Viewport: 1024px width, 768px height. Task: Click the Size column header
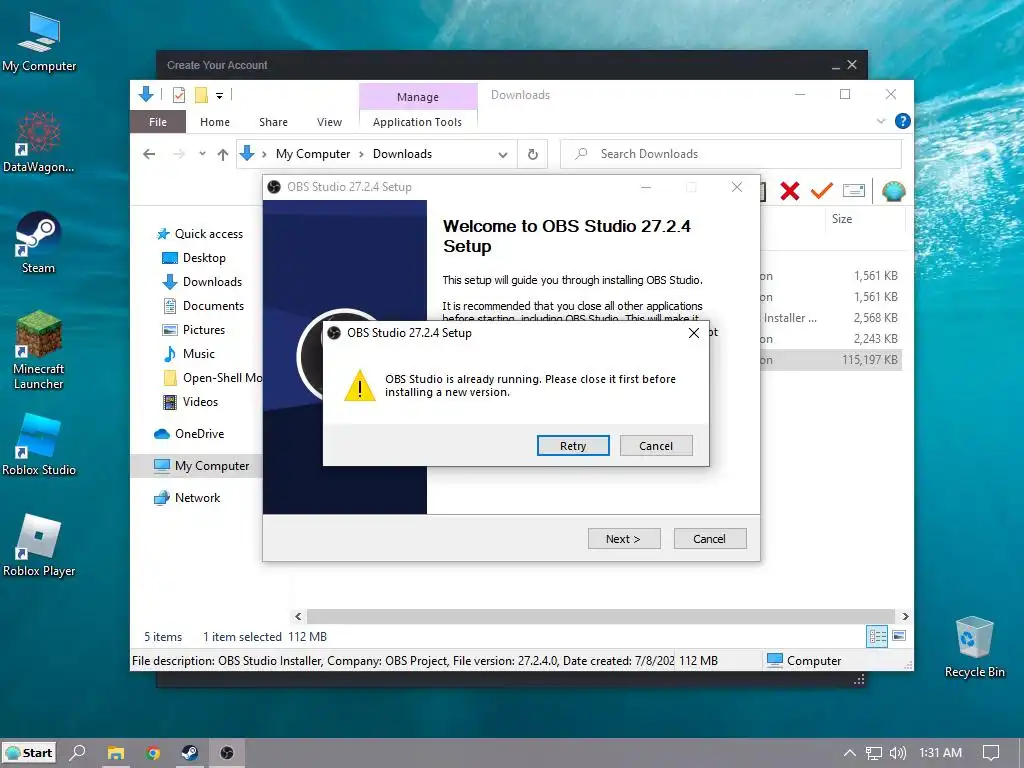(x=842, y=219)
